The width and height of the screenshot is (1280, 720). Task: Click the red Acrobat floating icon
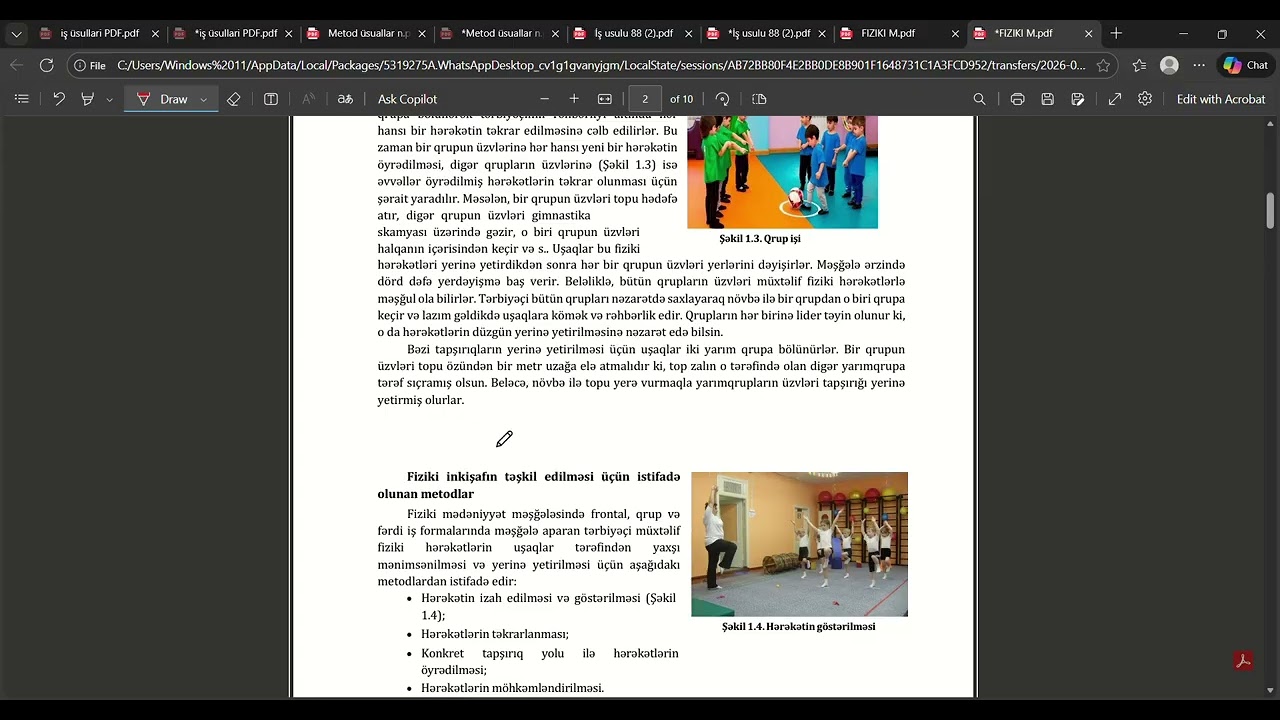tap(1243, 661)
